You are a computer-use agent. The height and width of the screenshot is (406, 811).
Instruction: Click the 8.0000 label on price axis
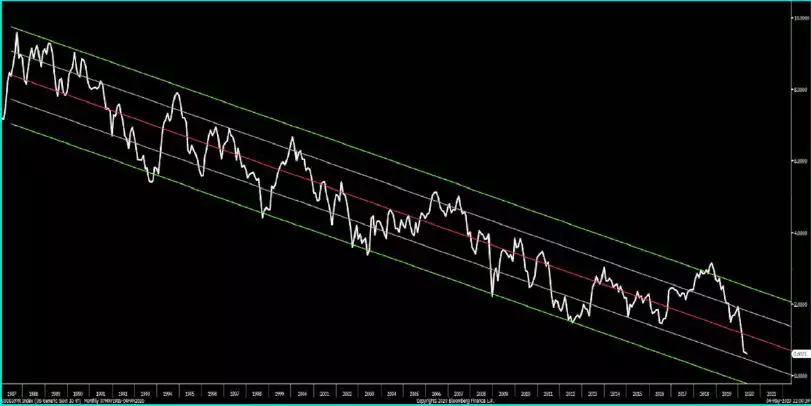800,89
